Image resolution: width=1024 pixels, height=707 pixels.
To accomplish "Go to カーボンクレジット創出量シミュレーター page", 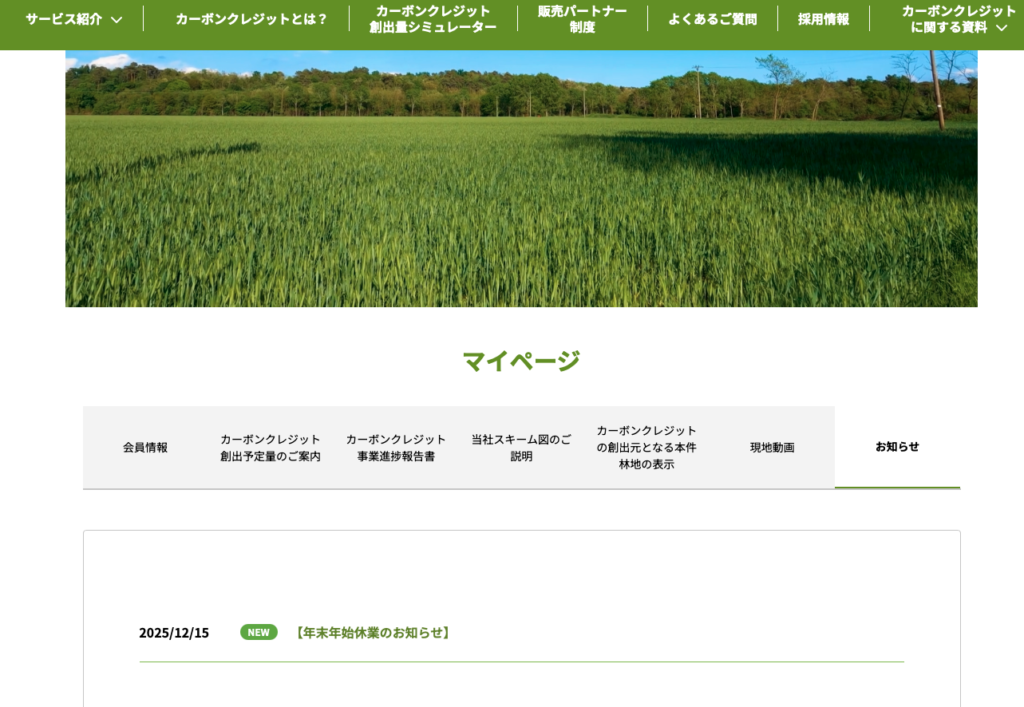I will click(433, 19).
